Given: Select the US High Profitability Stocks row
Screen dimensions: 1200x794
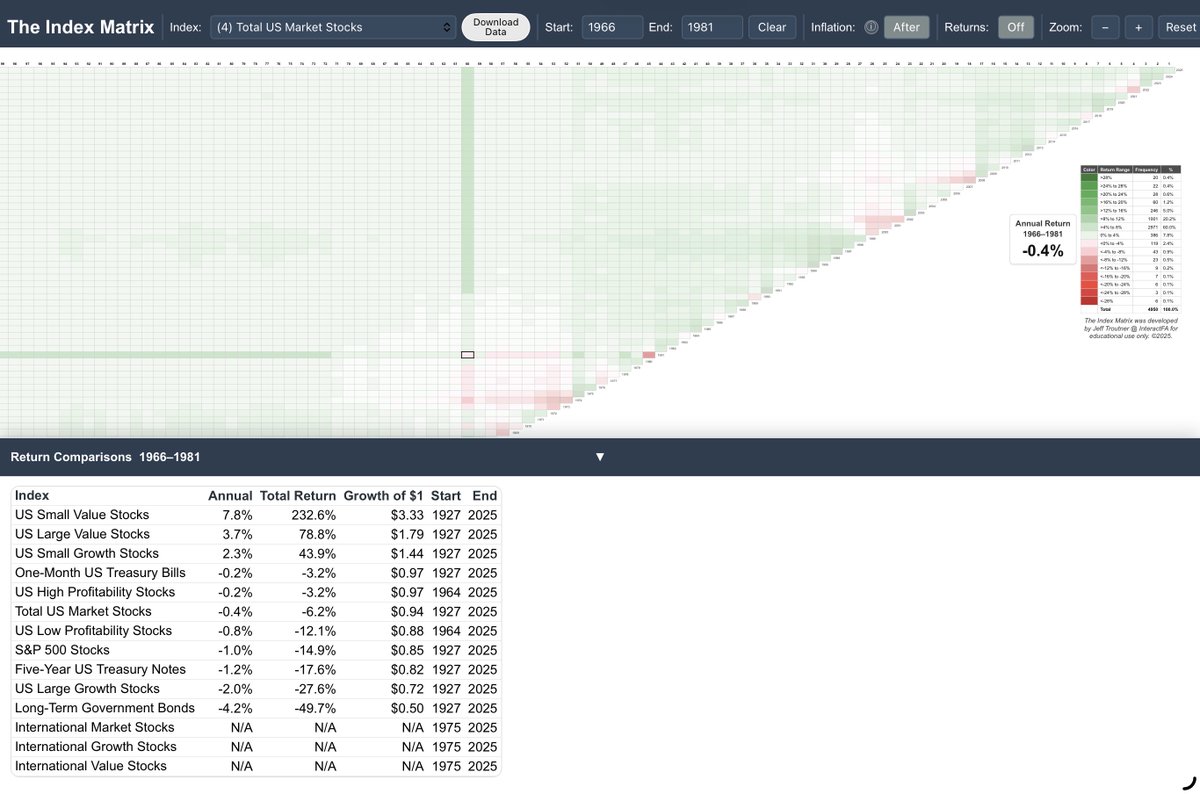Looking at the screenshot, I should (x=256, y=592).
